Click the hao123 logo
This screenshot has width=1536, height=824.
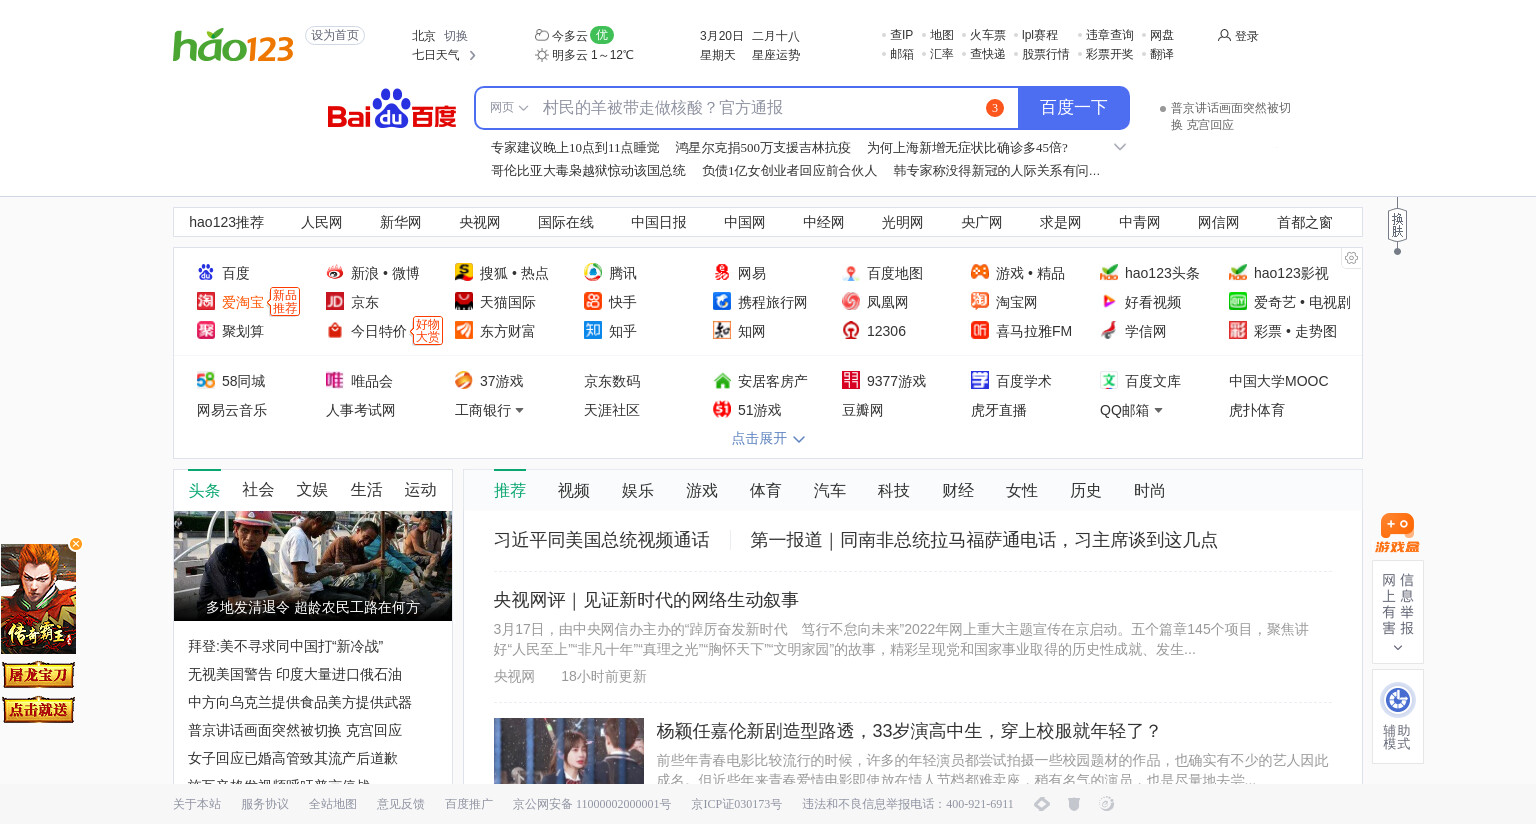[233, 46]
